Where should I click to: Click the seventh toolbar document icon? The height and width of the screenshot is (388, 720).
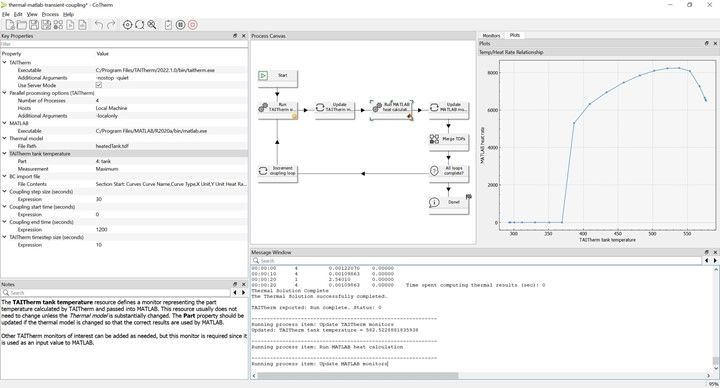point(82,25)
